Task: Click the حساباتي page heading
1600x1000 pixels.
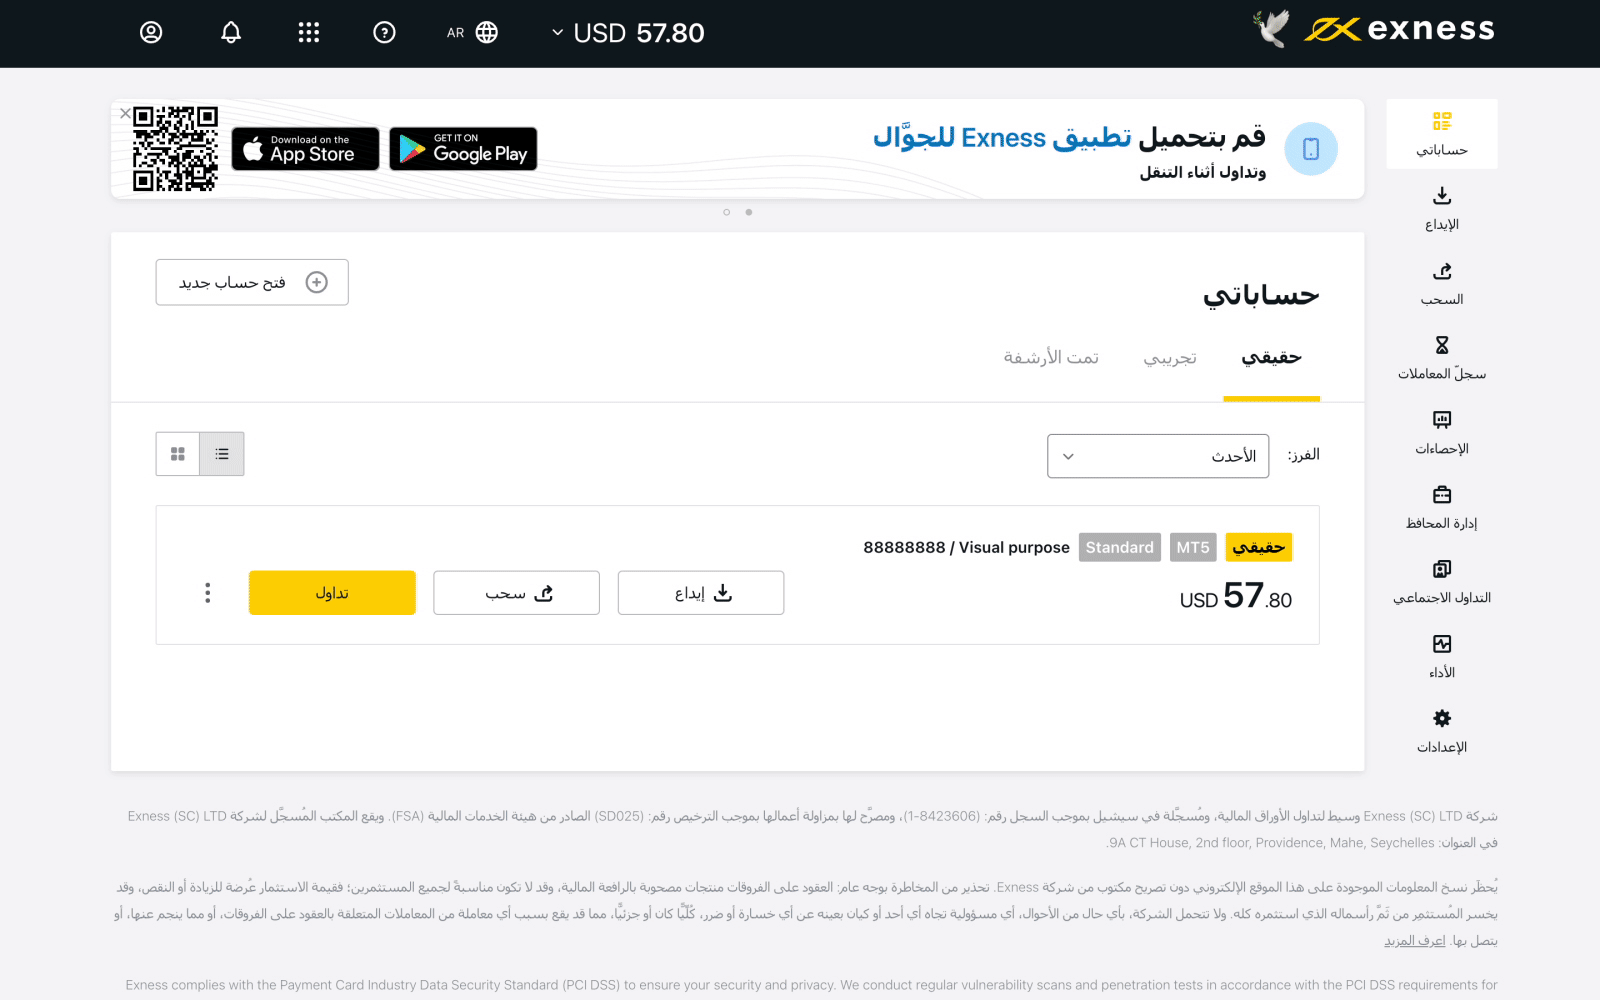Action: tap(1261, 295)
